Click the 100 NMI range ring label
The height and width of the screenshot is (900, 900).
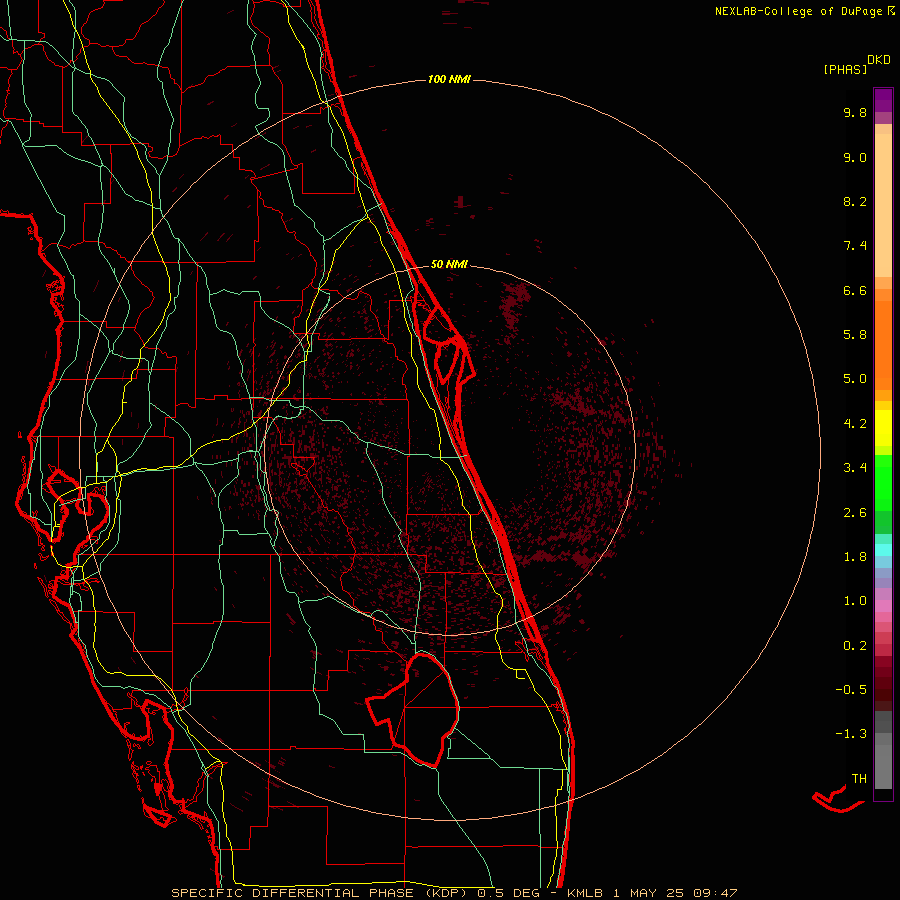tap(449, 79)
